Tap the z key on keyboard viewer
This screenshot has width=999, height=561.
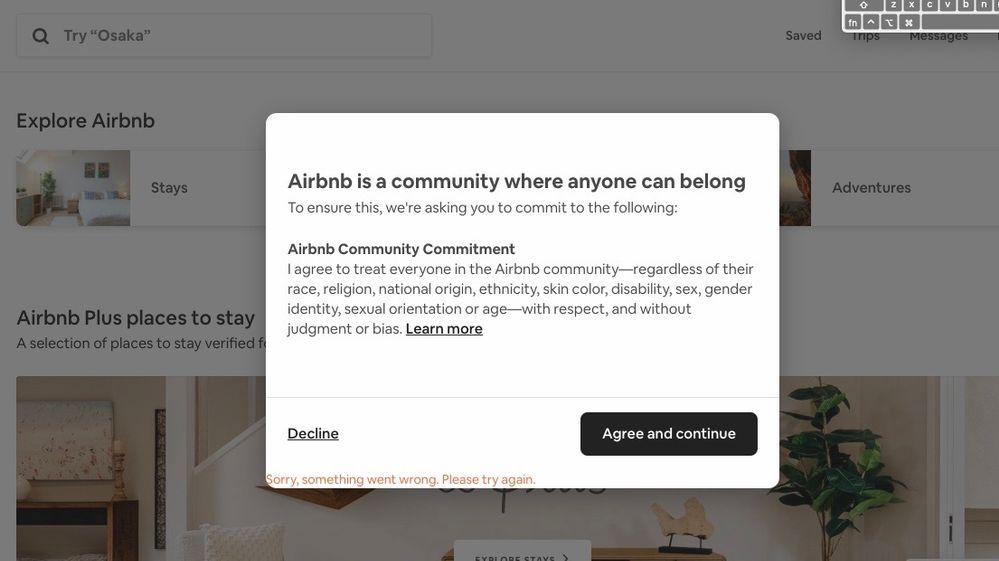(893, 5)
